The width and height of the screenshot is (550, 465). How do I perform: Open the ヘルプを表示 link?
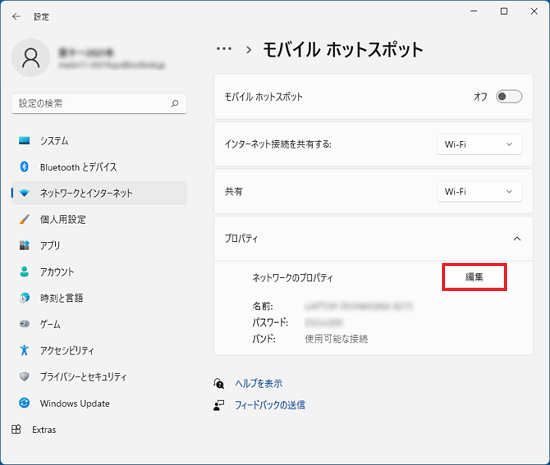pos(259,383)
